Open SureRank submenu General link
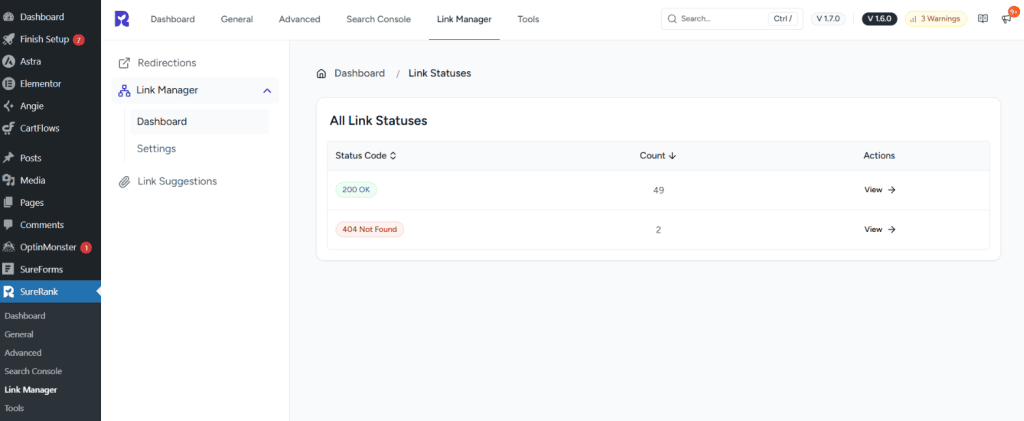This screenshot has width=1024, height=421. coord(19,334)
